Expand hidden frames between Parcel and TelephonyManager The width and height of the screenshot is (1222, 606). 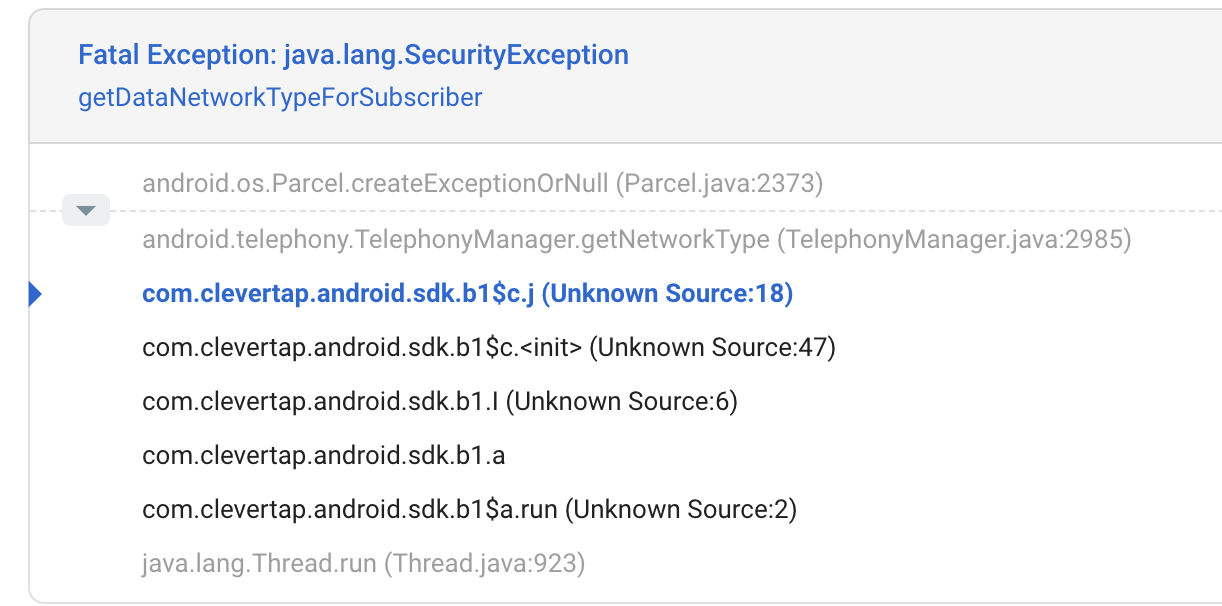coord(86,210)
